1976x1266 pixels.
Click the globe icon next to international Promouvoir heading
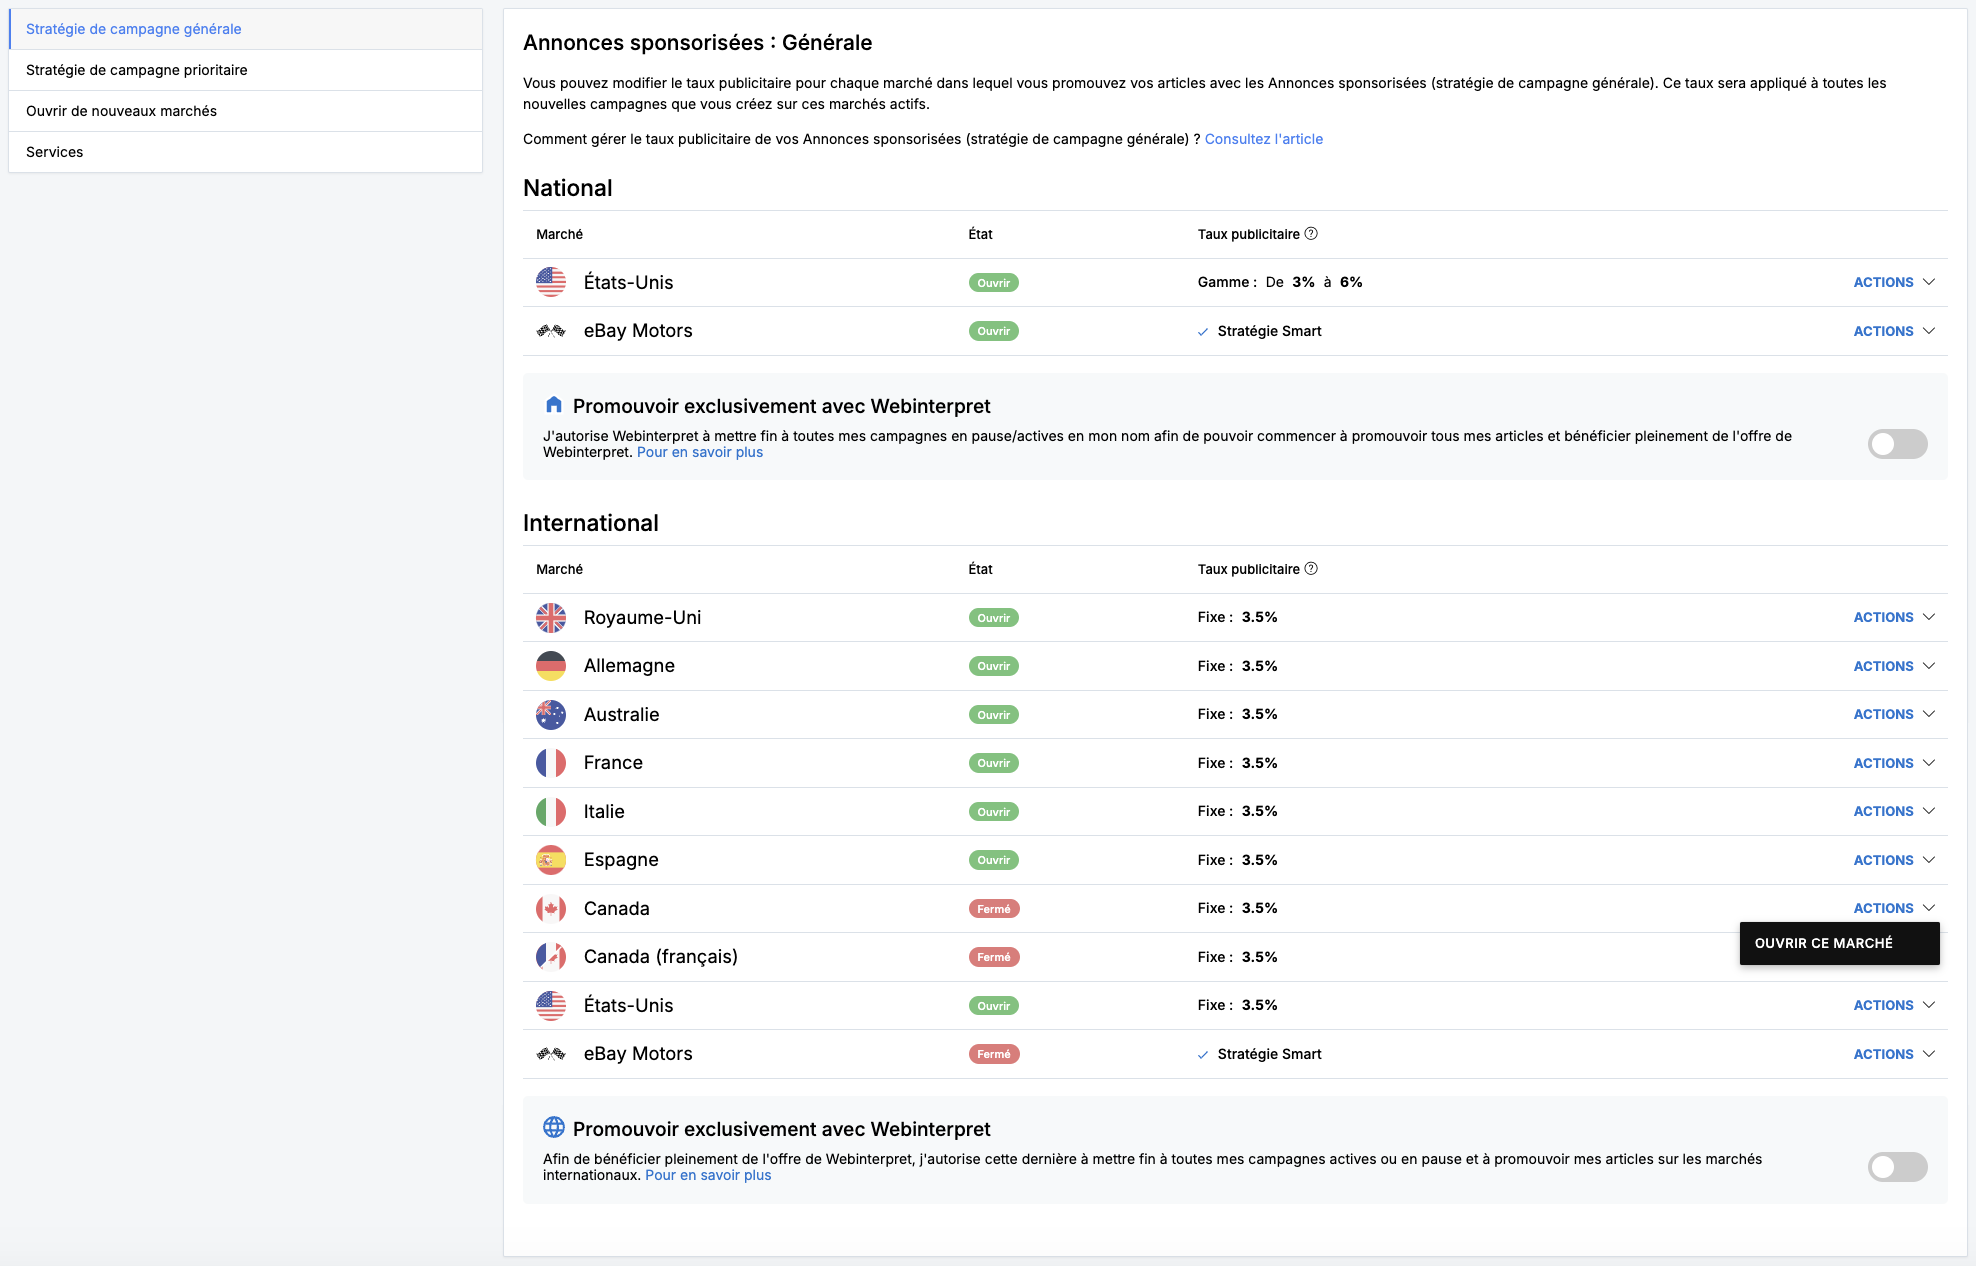(x=554, y=1127)
